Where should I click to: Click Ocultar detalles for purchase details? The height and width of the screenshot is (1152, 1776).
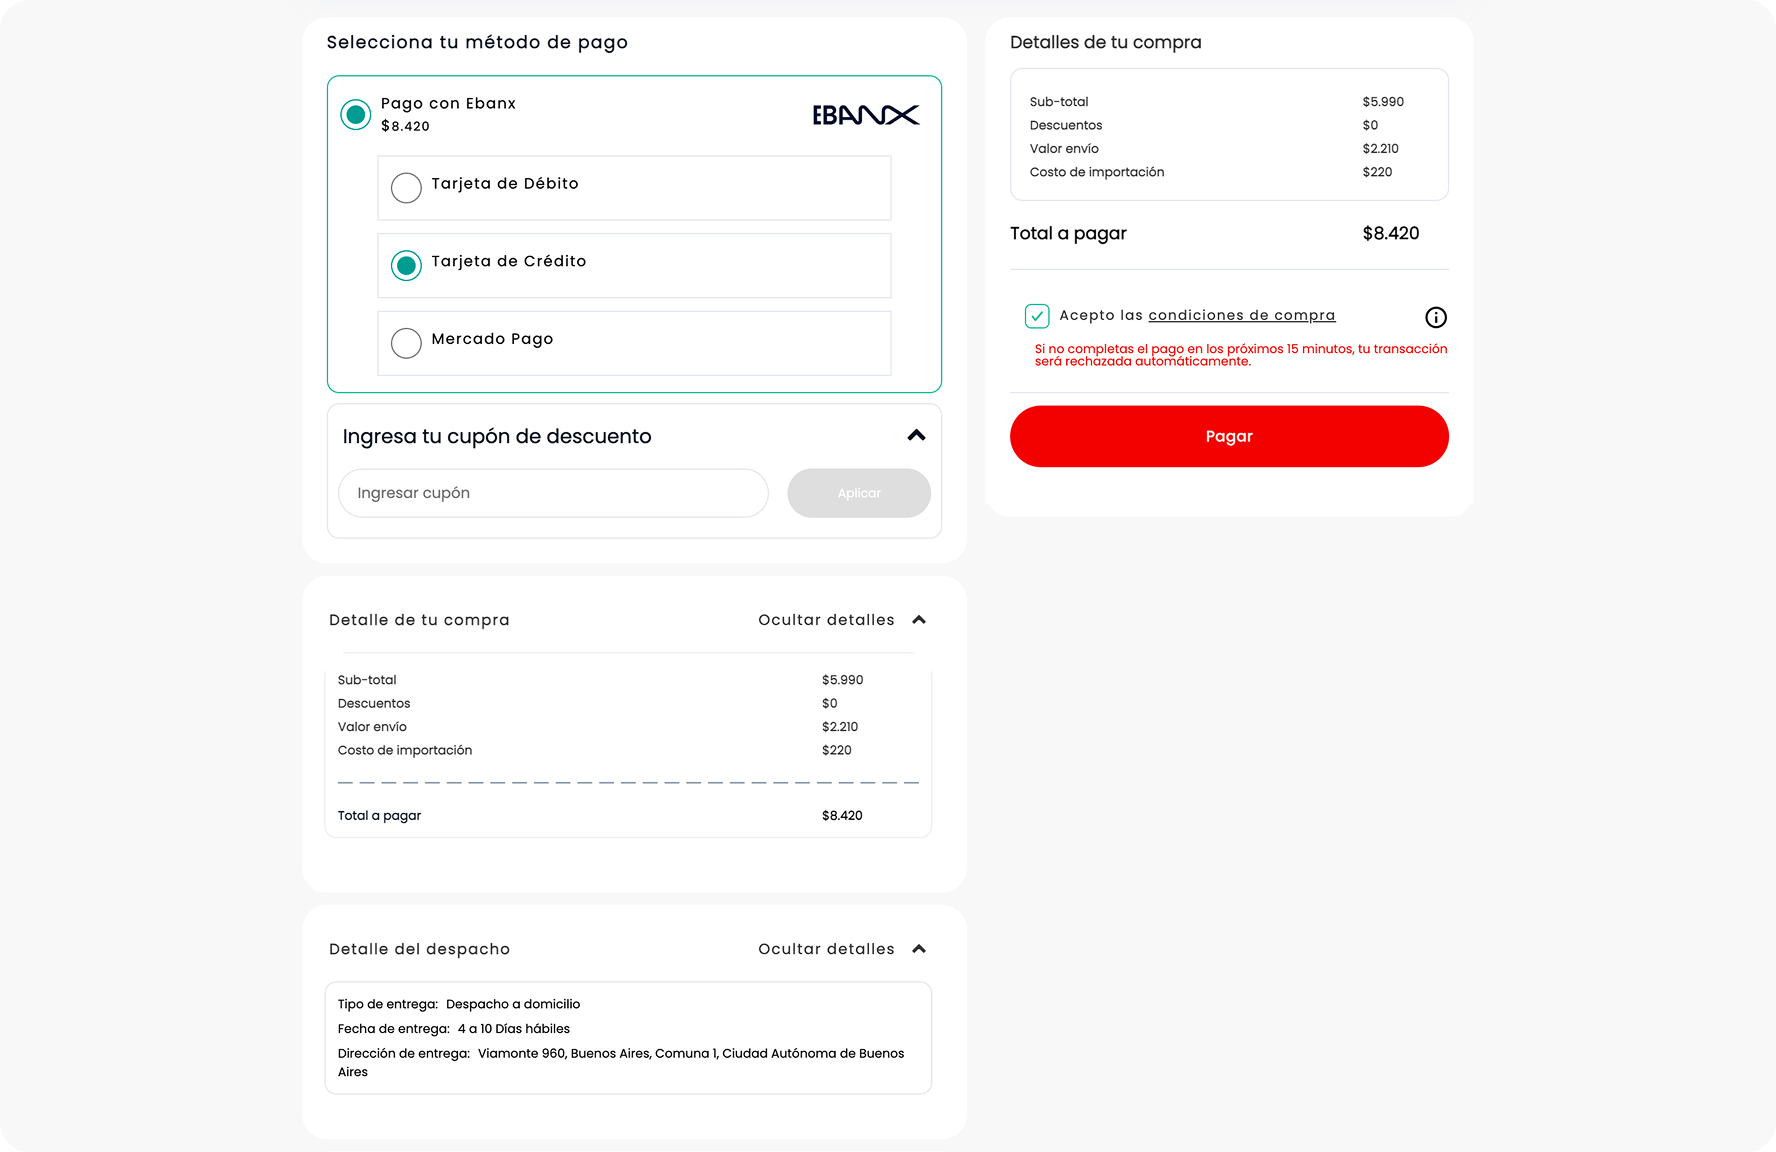826,620
